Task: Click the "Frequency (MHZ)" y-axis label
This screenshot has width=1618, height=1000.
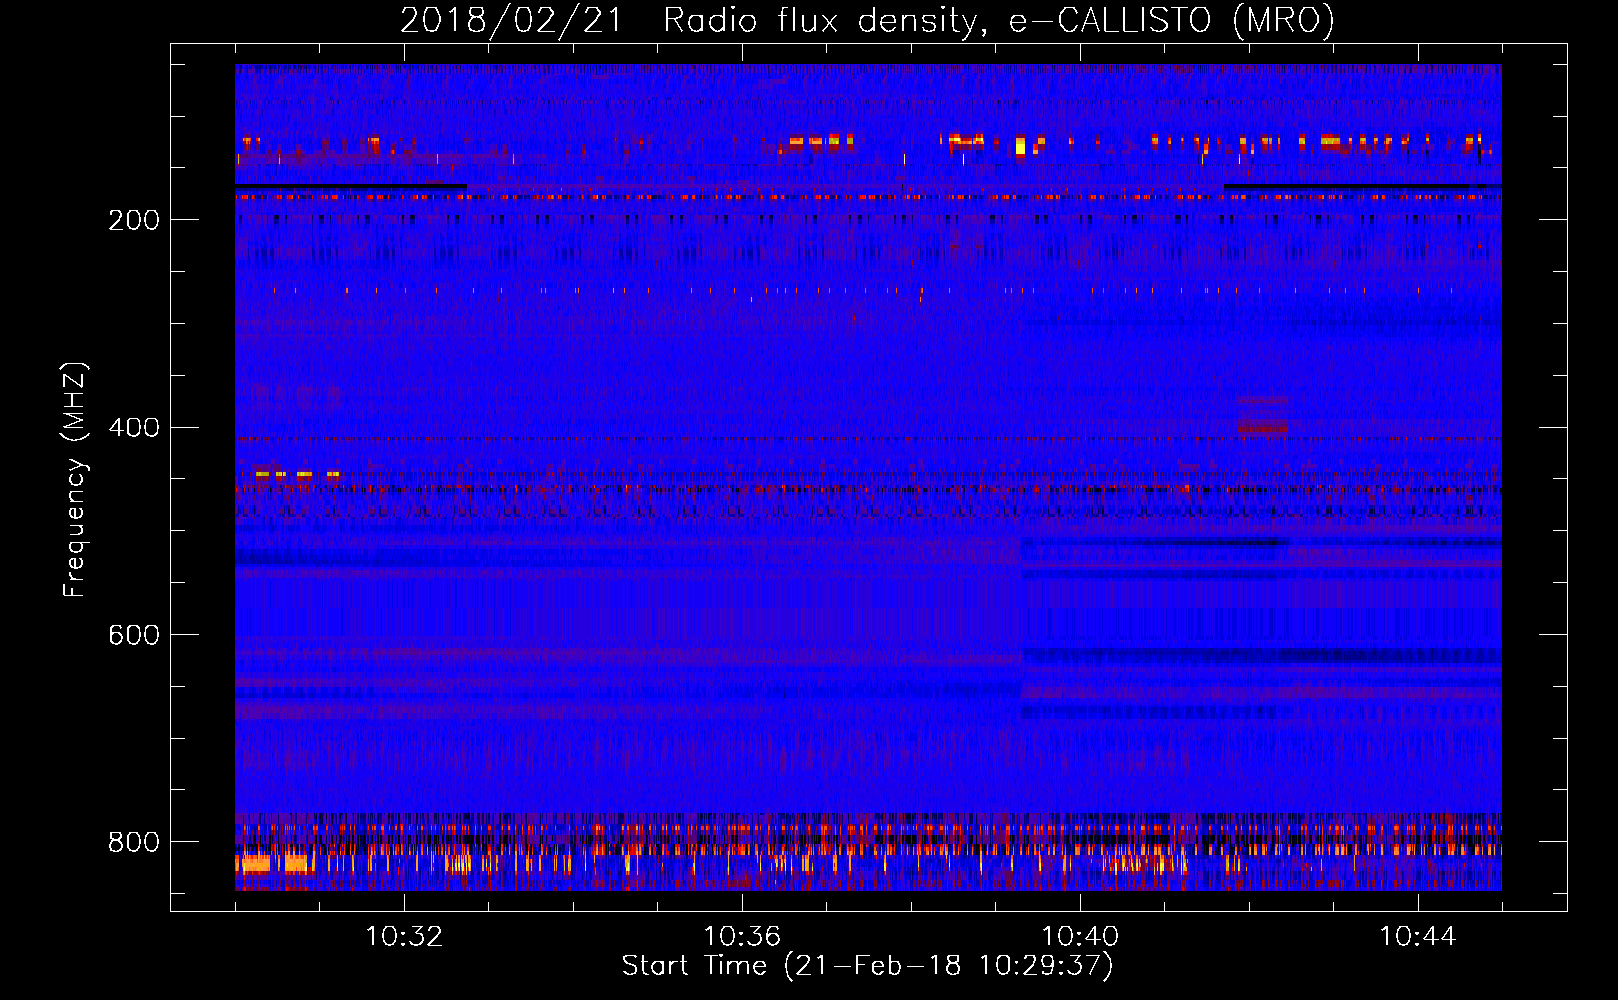Action: [x=74, y=480]
